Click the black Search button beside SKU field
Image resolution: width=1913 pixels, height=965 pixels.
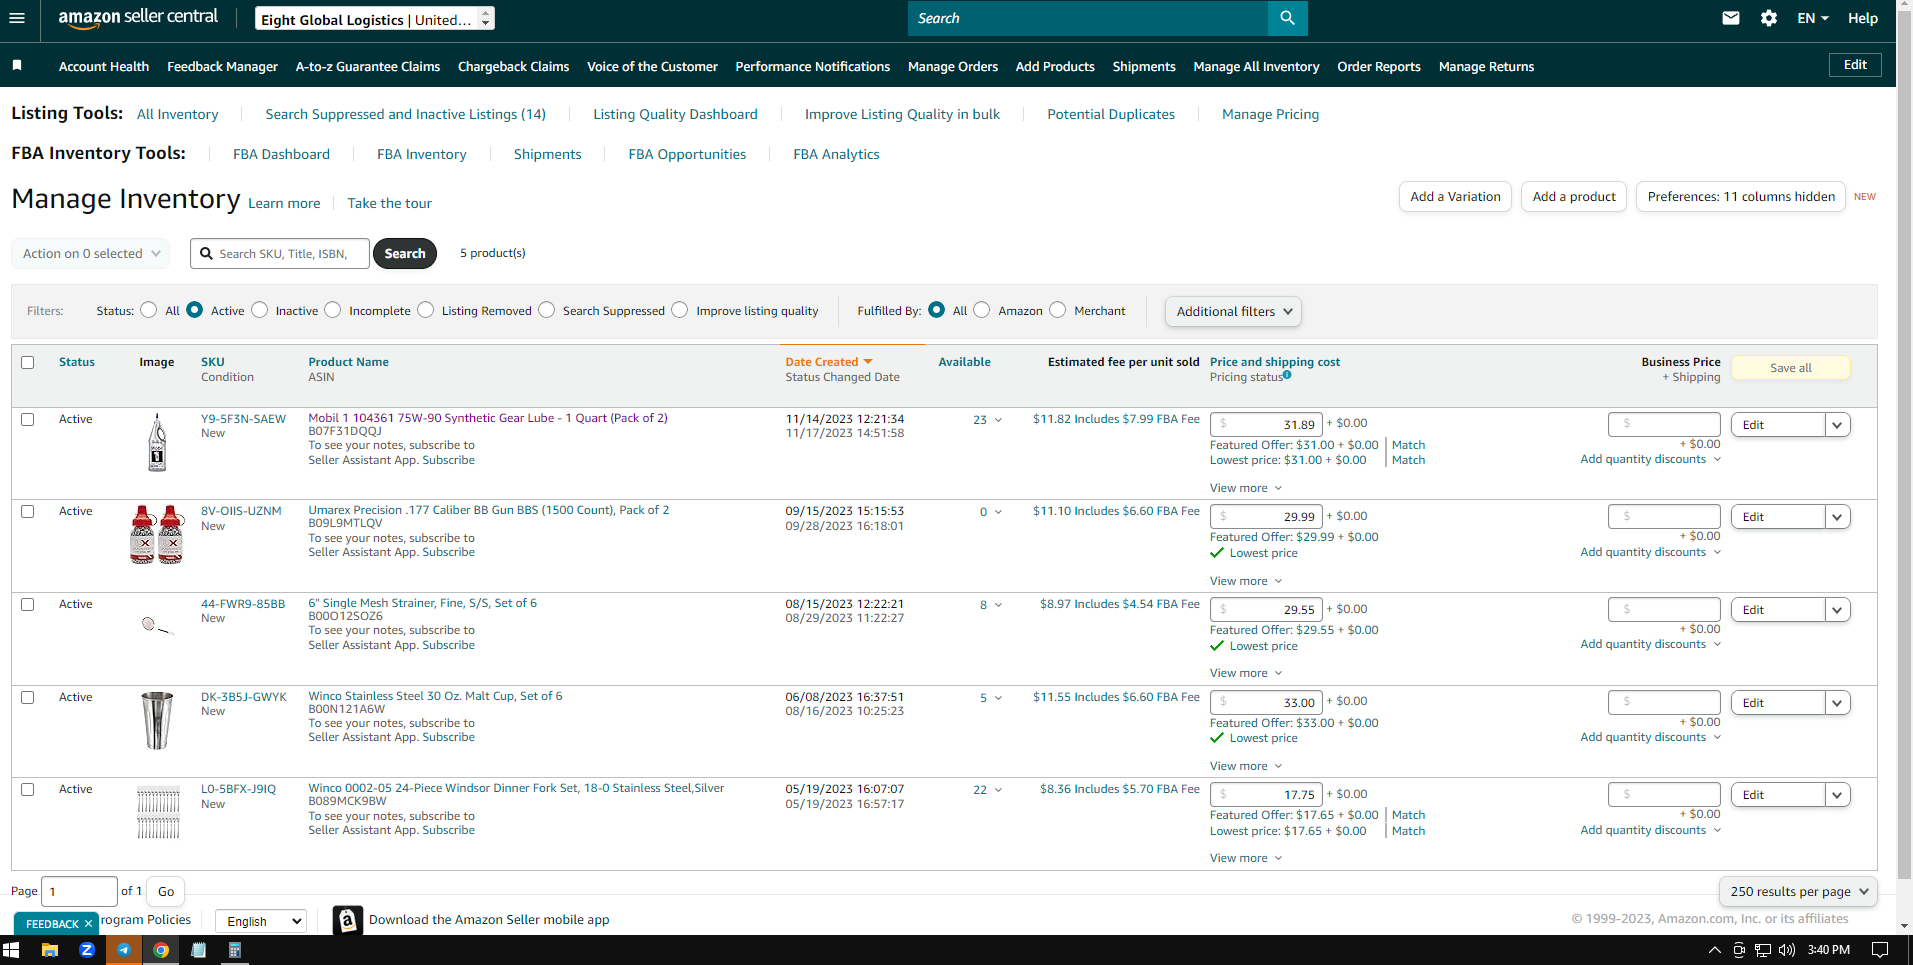click(405, 254)
